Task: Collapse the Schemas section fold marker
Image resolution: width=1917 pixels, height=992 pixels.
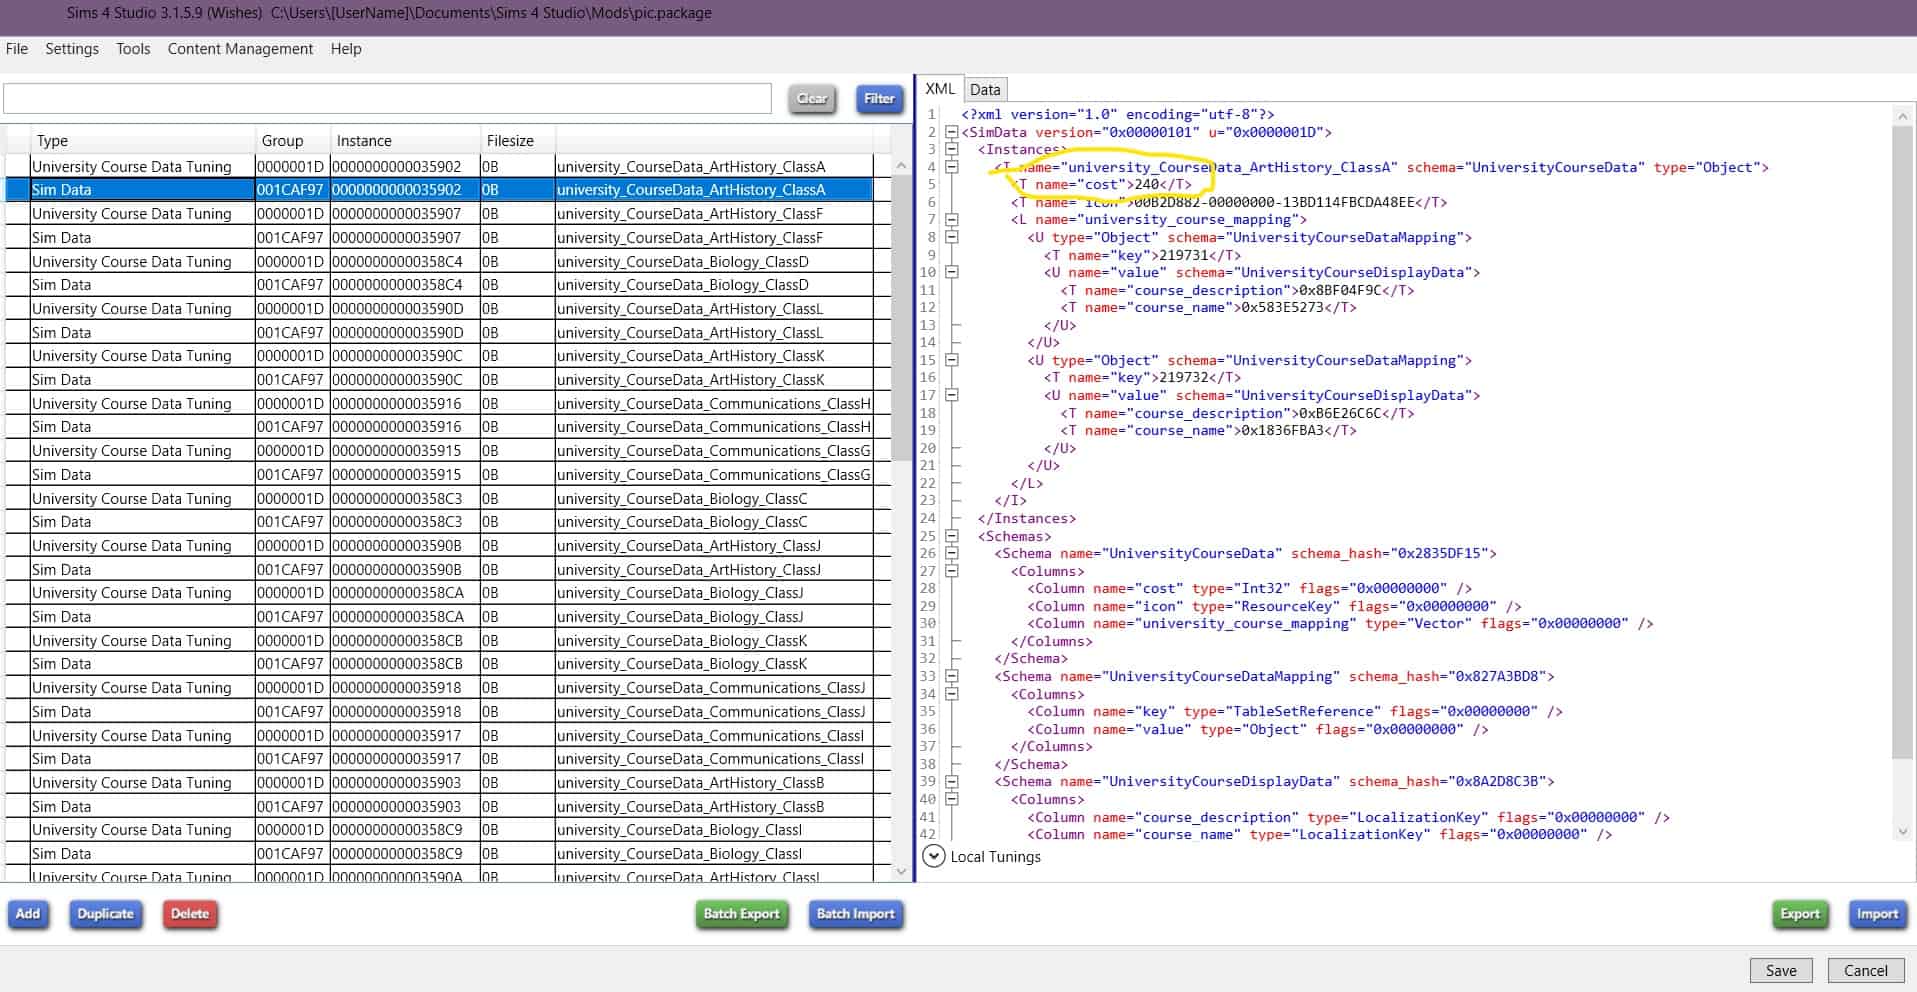Action: (952, 536)
